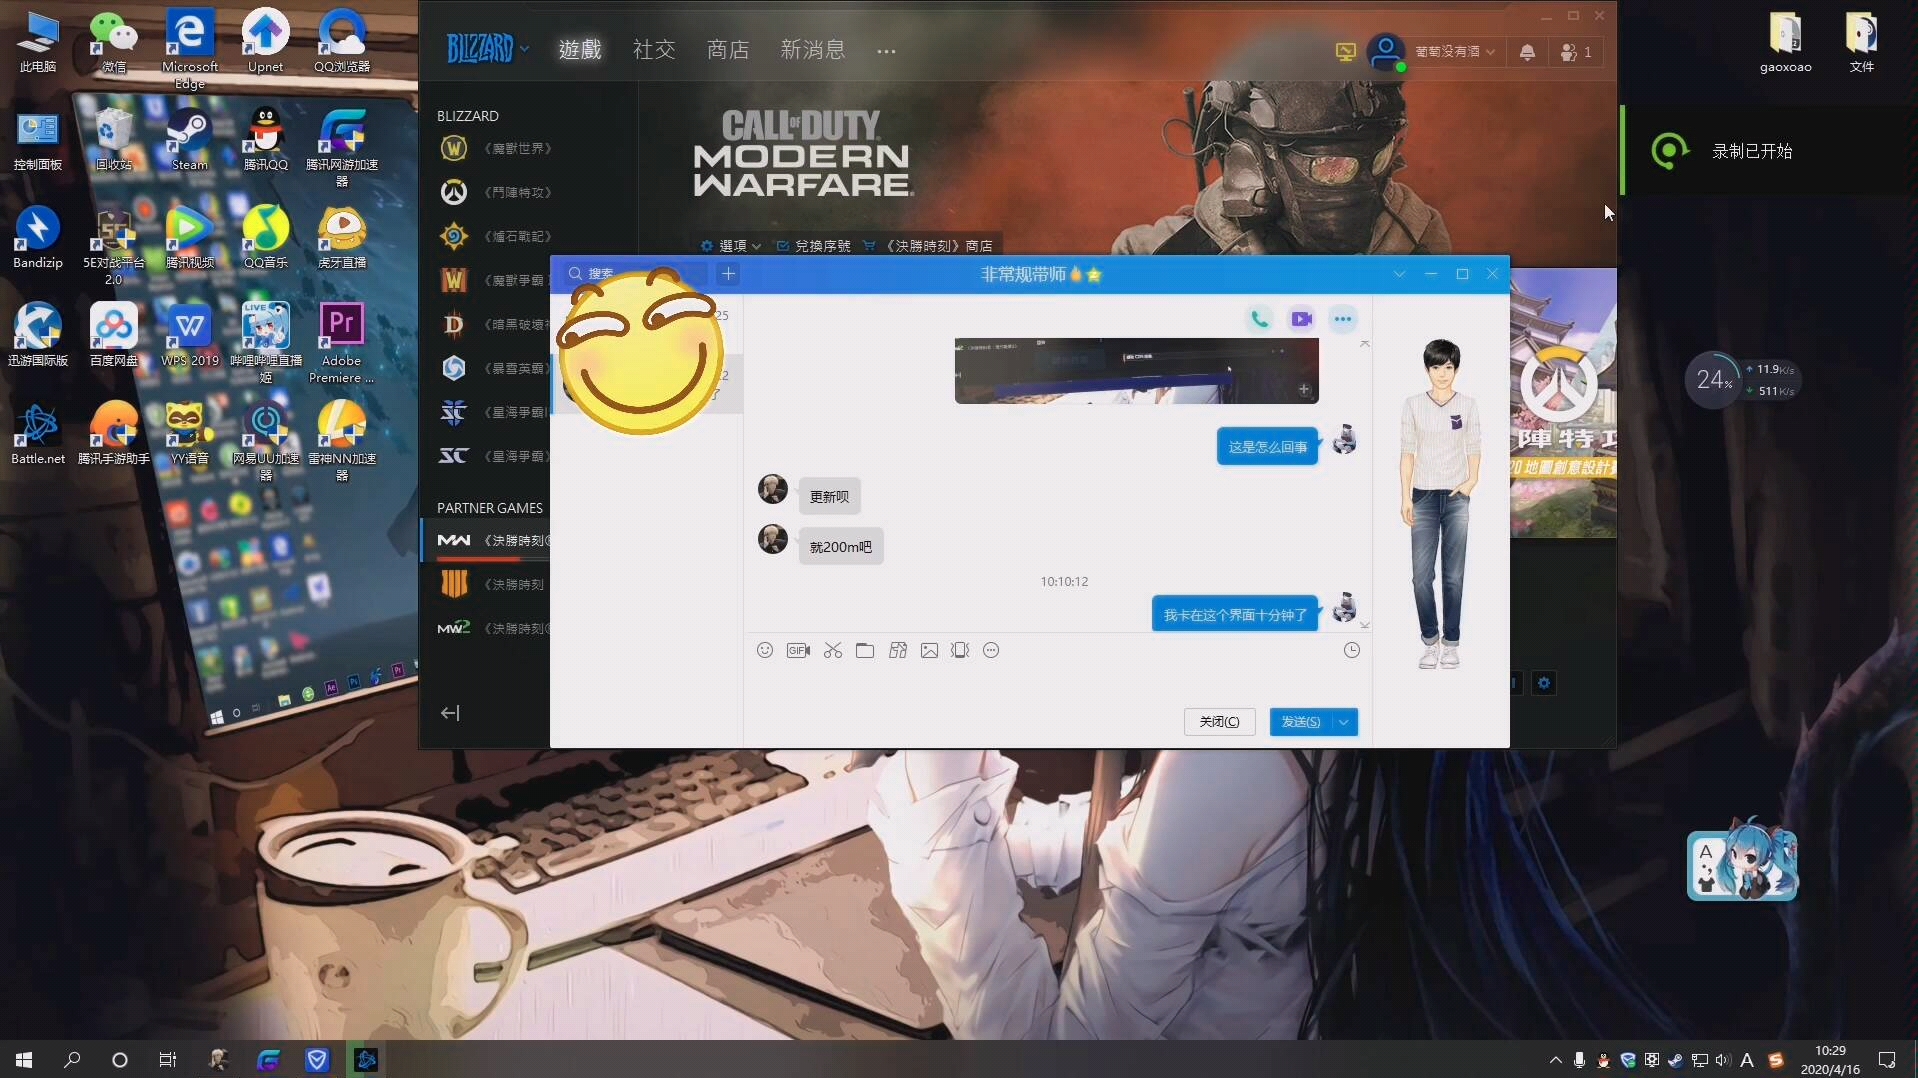Open chat message history clock icon
The height and width of the screenshot is (1078, 1918).
coord(1351,650)
